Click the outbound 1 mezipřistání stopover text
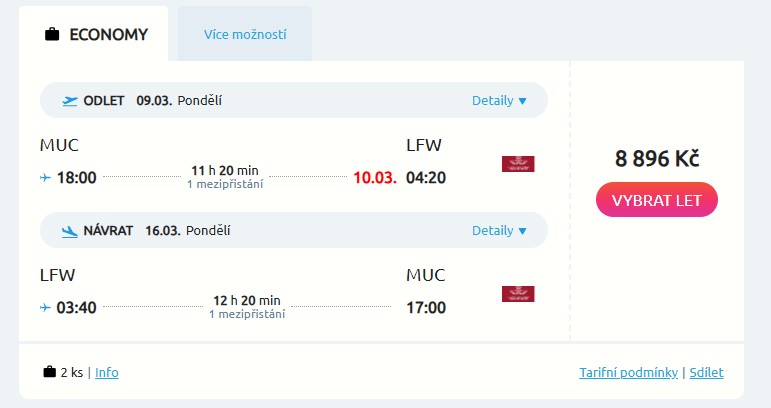 point(225,185)
